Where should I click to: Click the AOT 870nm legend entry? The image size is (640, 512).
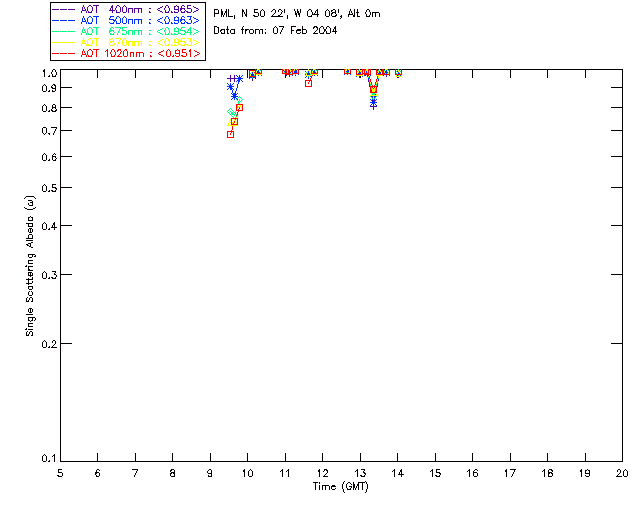126,42
